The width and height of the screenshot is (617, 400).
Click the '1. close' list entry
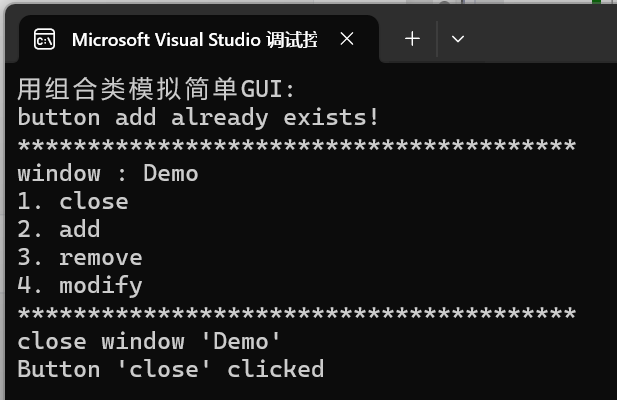(x=73, y=201)
